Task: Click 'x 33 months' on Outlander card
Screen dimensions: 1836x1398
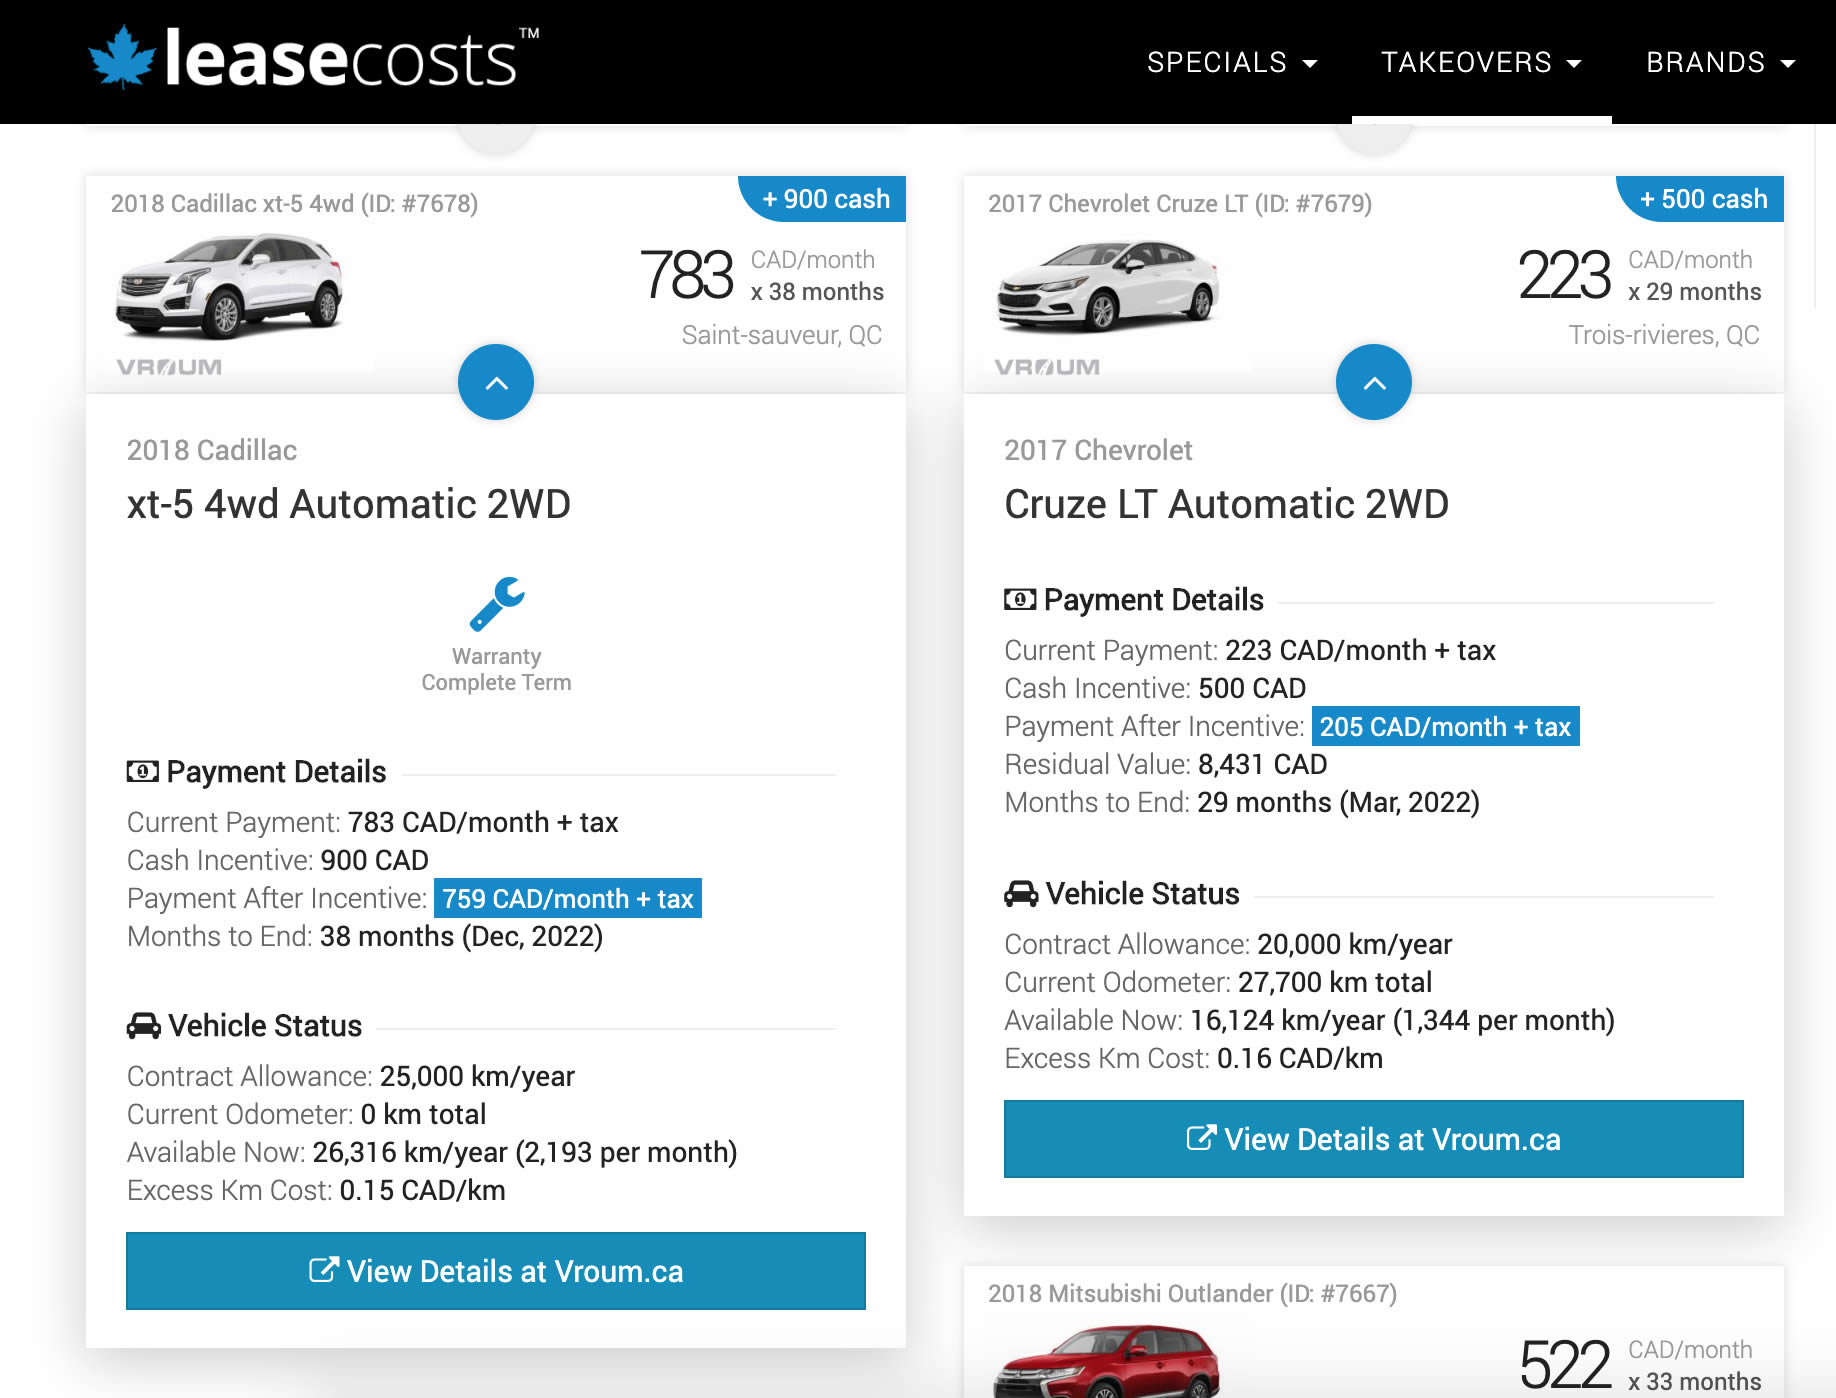Action: 1695,1382
